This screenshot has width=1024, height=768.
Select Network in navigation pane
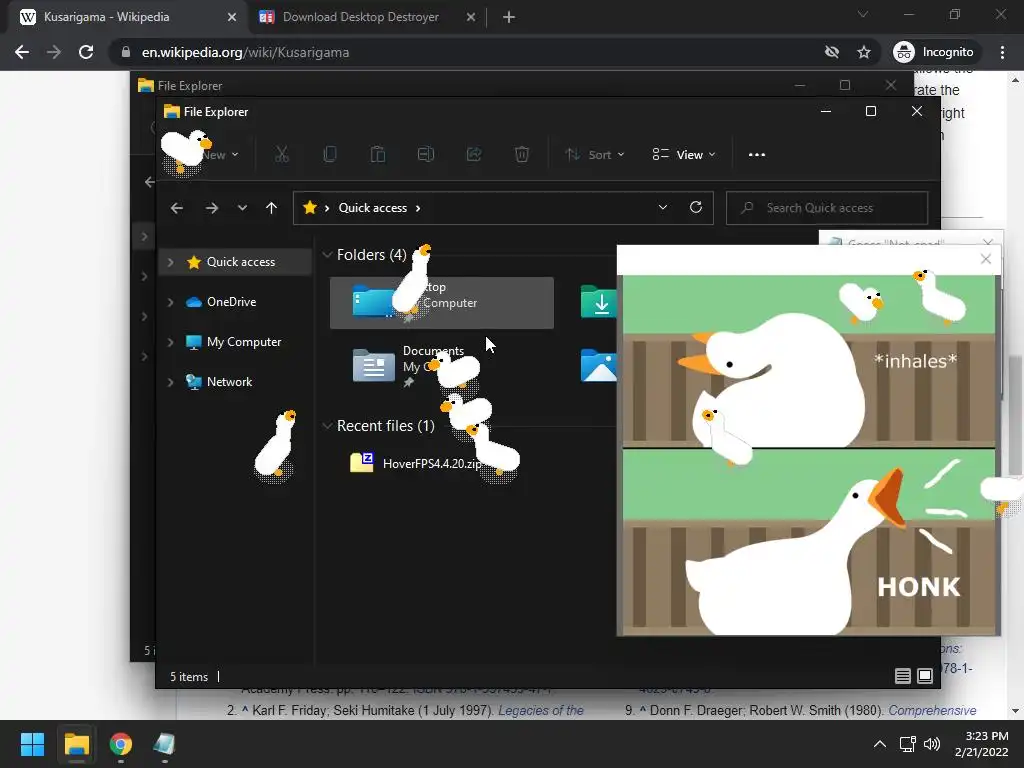[x=229, y=381]
